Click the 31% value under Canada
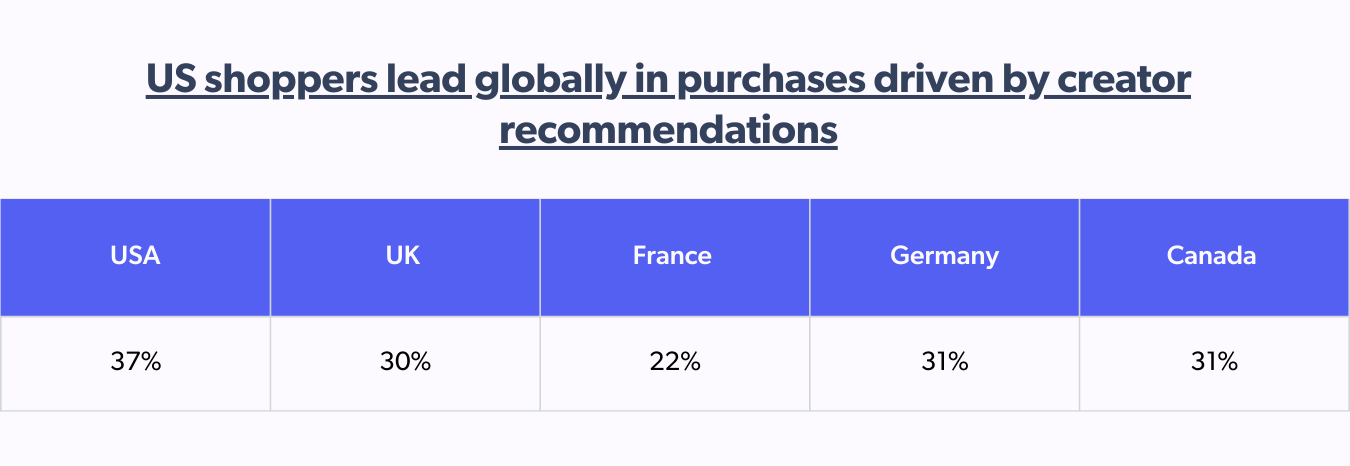Image resolution: width=1350 pixels, height=466 pixels. (1214, 364)
